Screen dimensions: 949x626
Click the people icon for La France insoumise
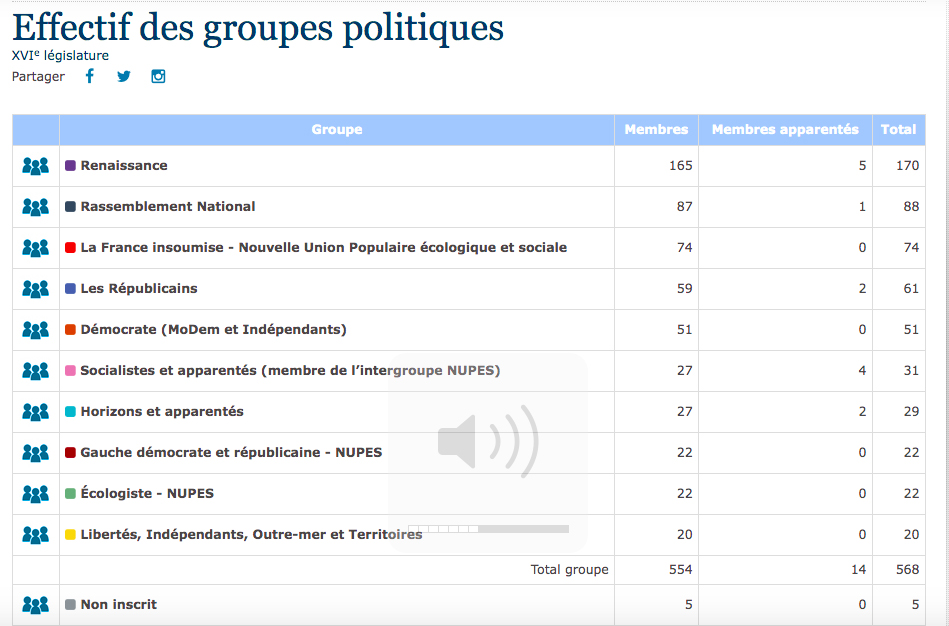[36, 248]
